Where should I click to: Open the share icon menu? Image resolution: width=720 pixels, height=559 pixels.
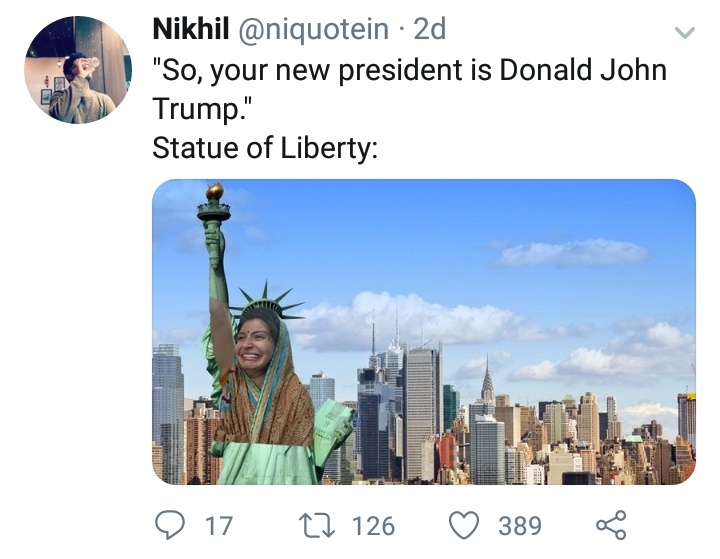pyautogui.click(x=611, y=525)
